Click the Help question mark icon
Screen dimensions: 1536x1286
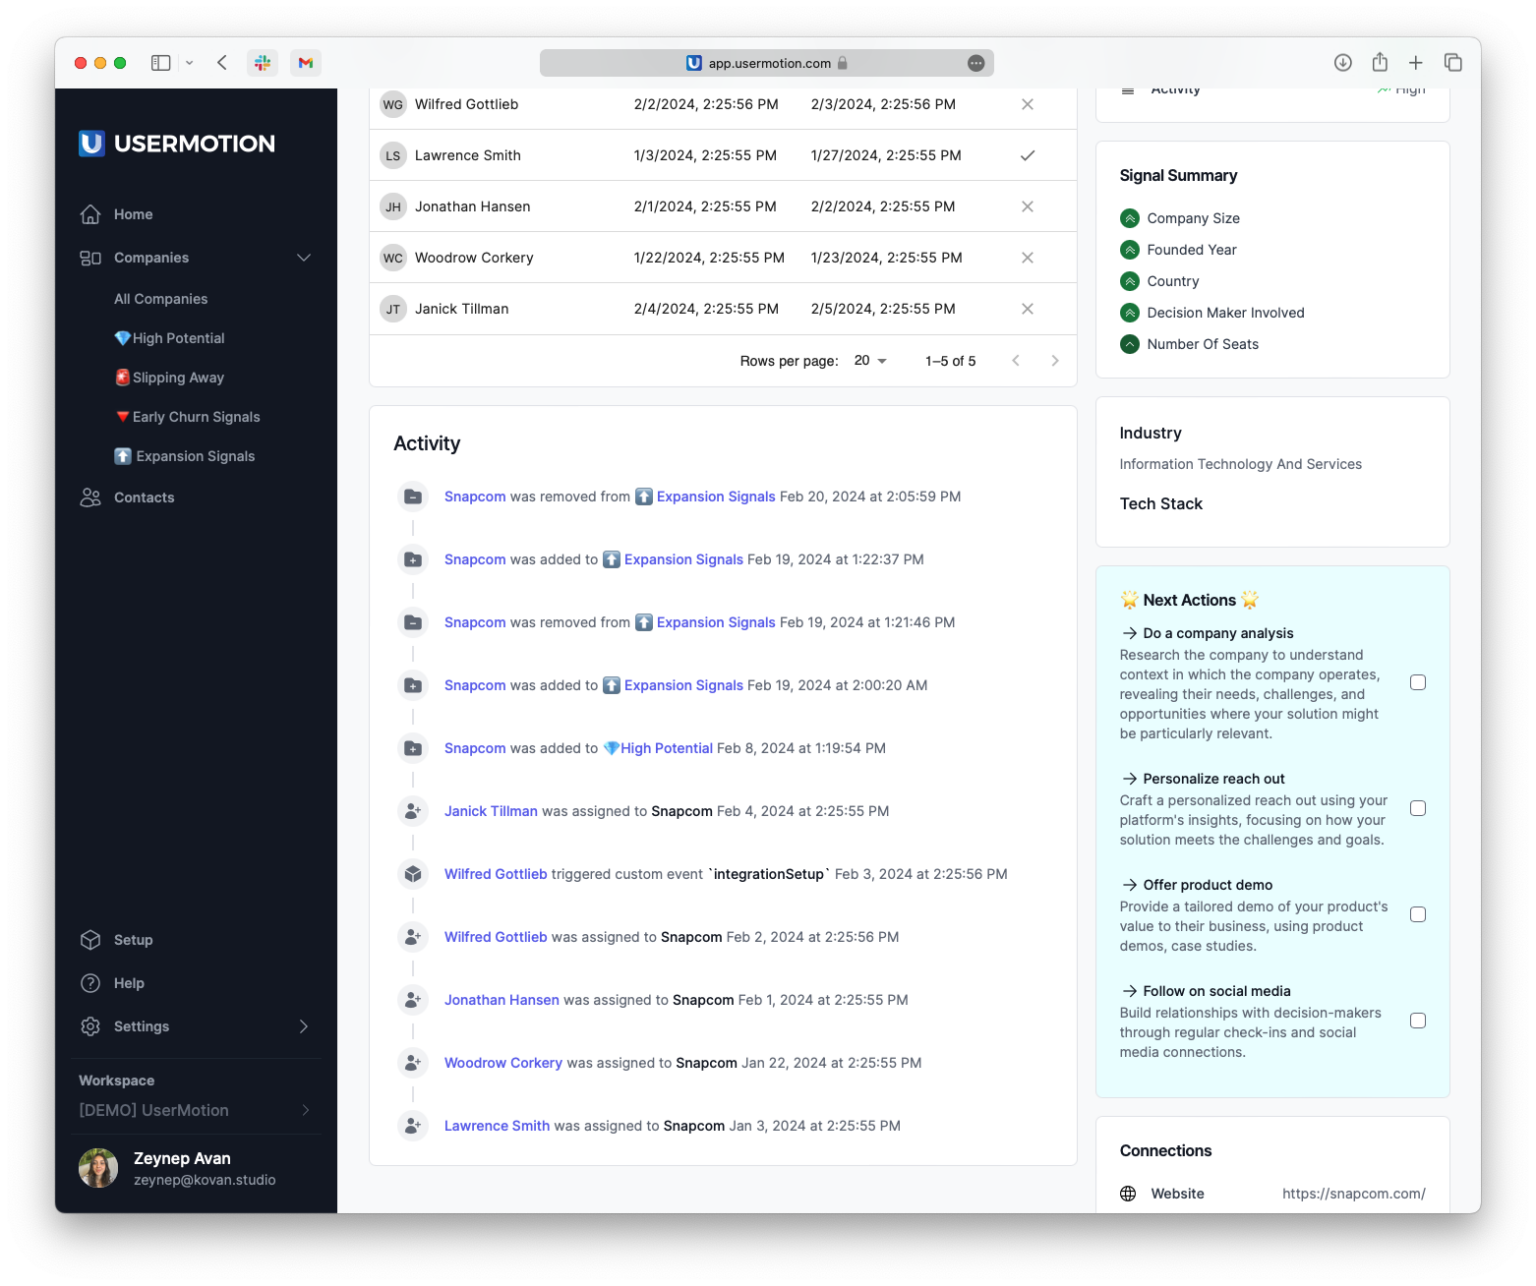[x=91, y=983]
